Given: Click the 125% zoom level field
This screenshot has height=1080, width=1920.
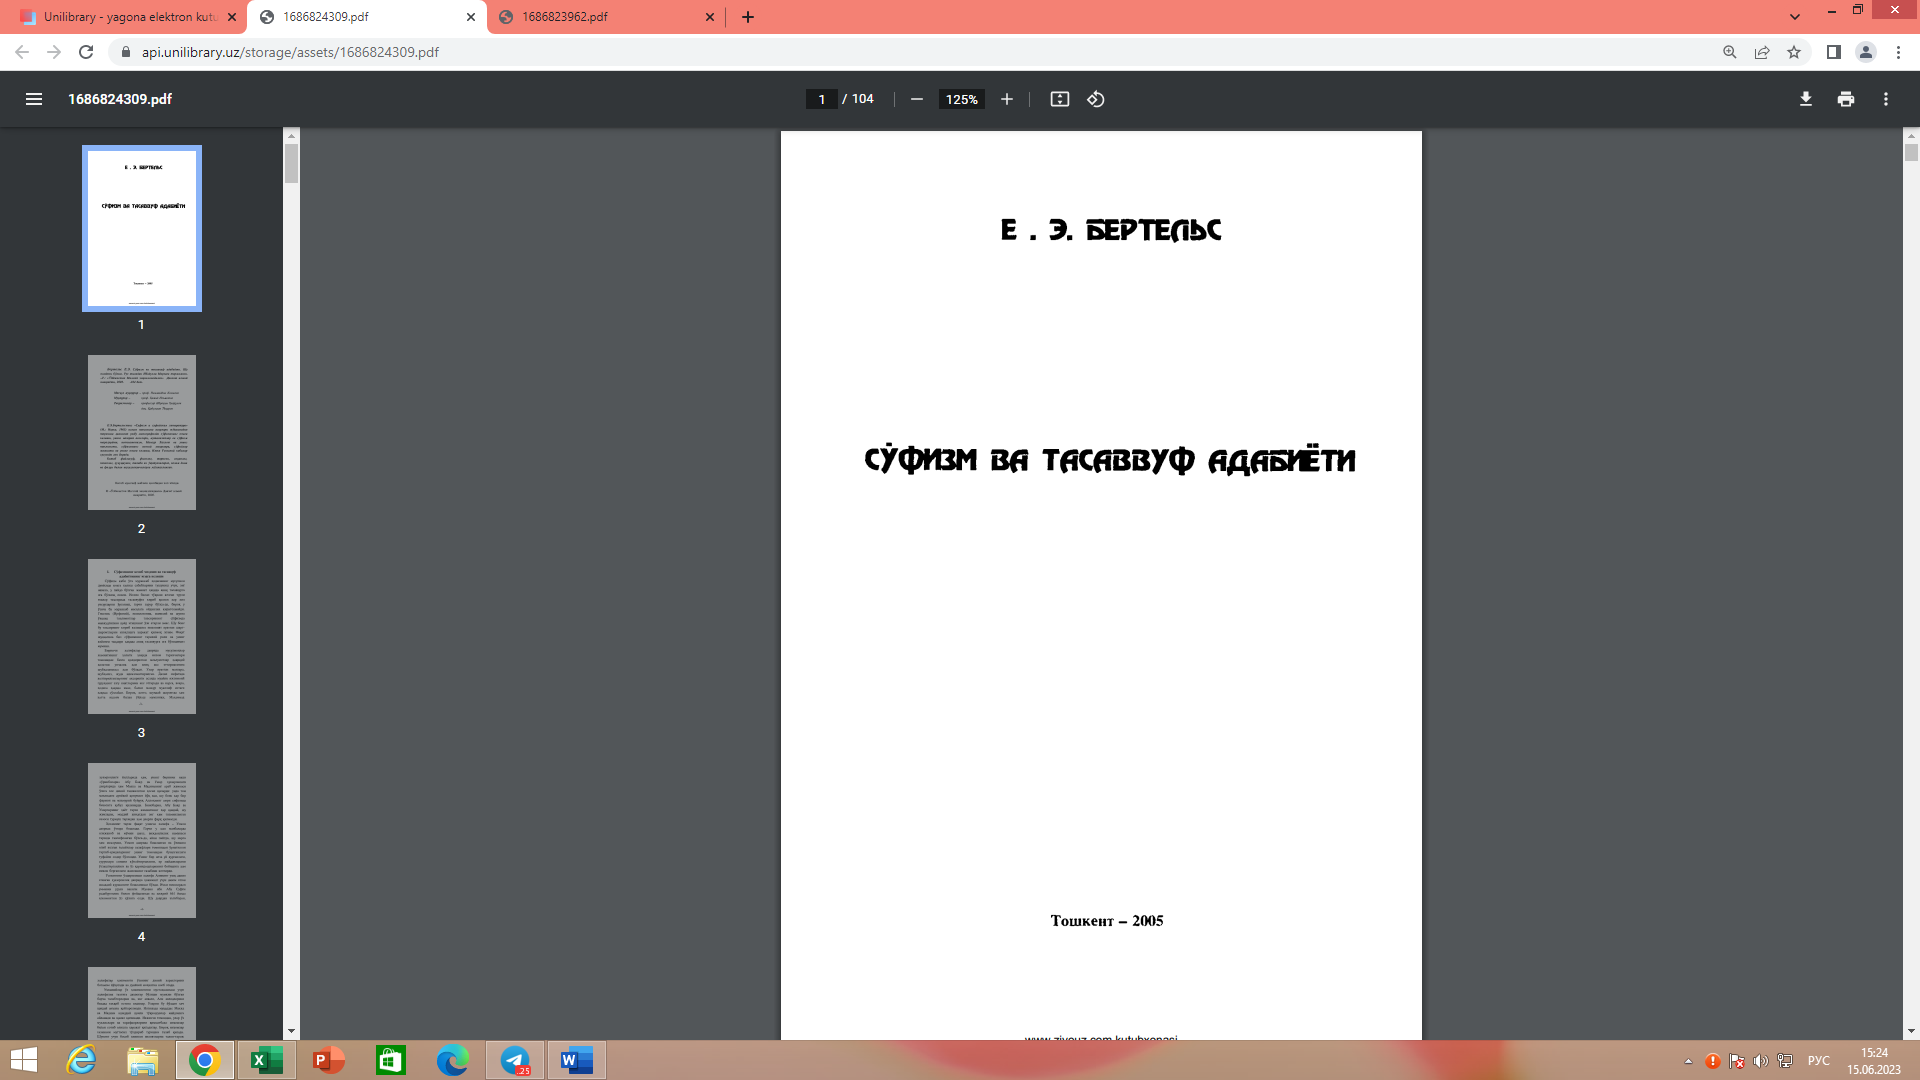Looking at the screenshot, I should (x=961, y=99).
